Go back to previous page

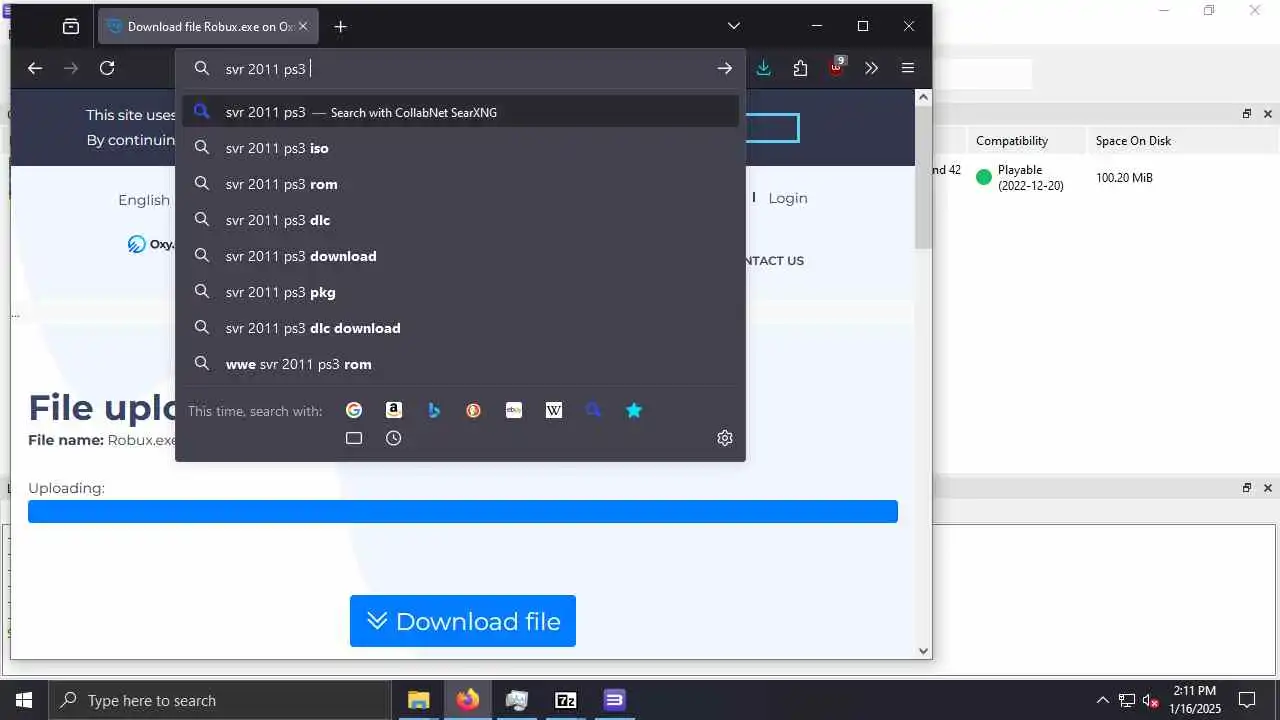(x=35, y=68)
